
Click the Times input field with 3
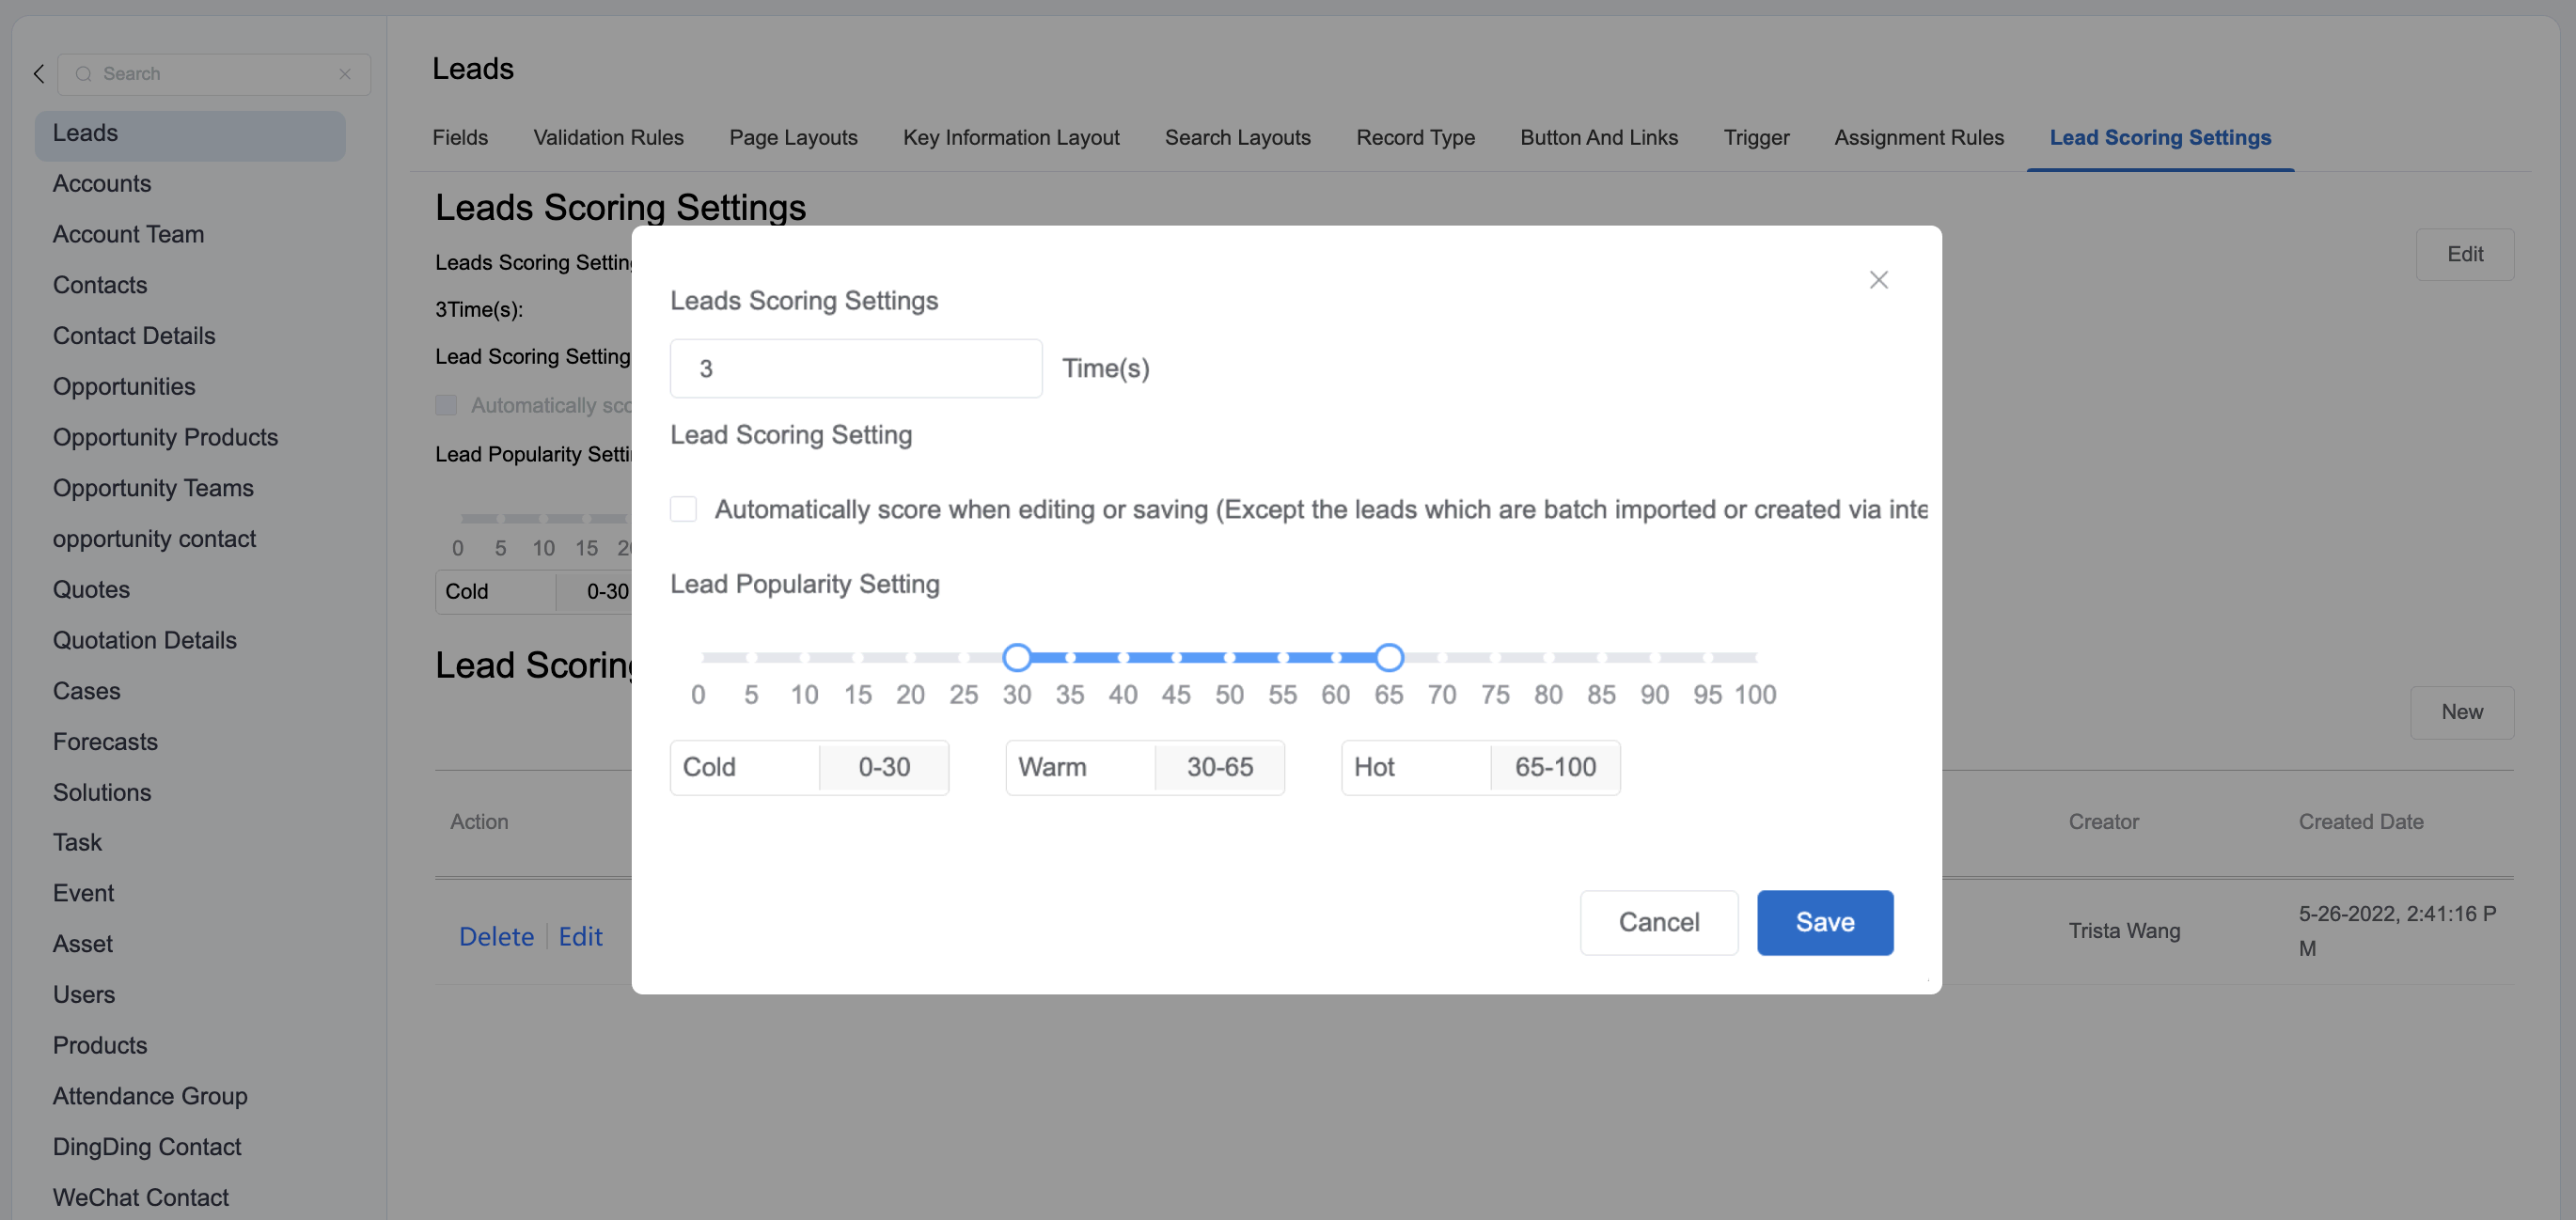pos(855,368)
